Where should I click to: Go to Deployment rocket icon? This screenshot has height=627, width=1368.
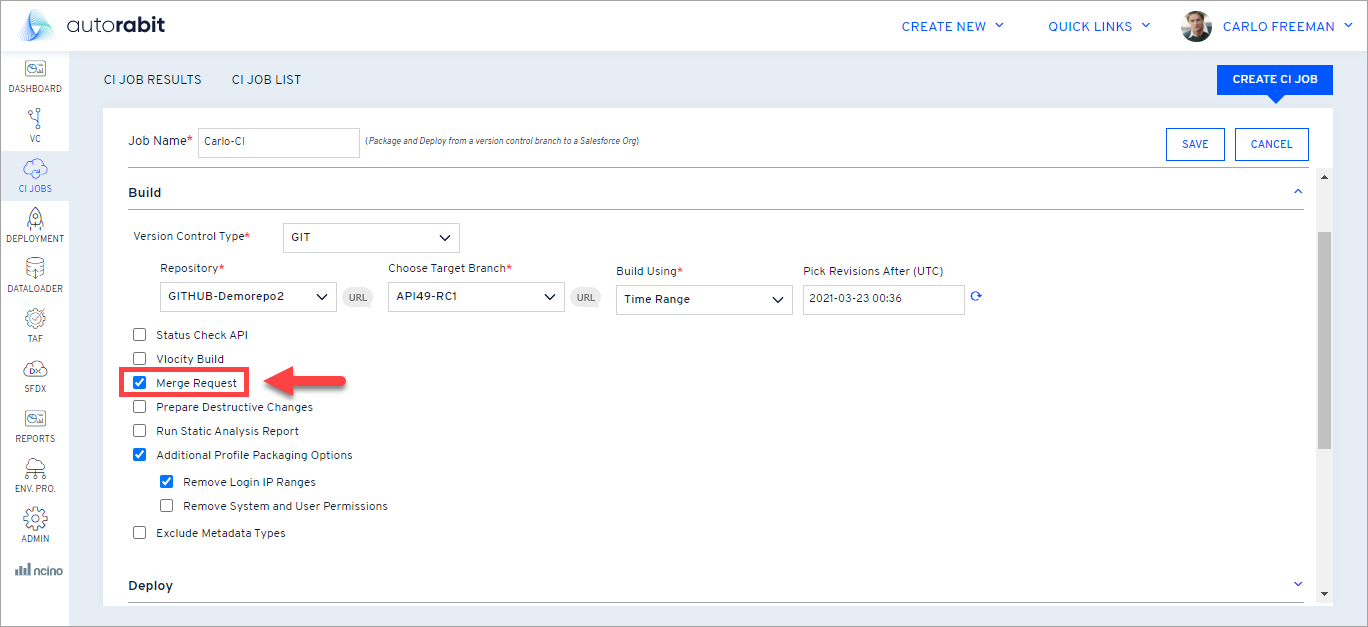[35, 219]
